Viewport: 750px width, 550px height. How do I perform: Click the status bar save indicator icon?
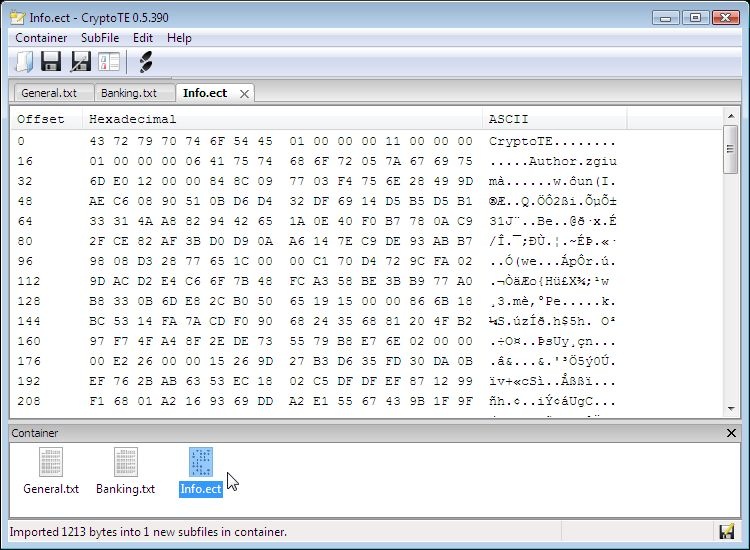tap(727, 532)
